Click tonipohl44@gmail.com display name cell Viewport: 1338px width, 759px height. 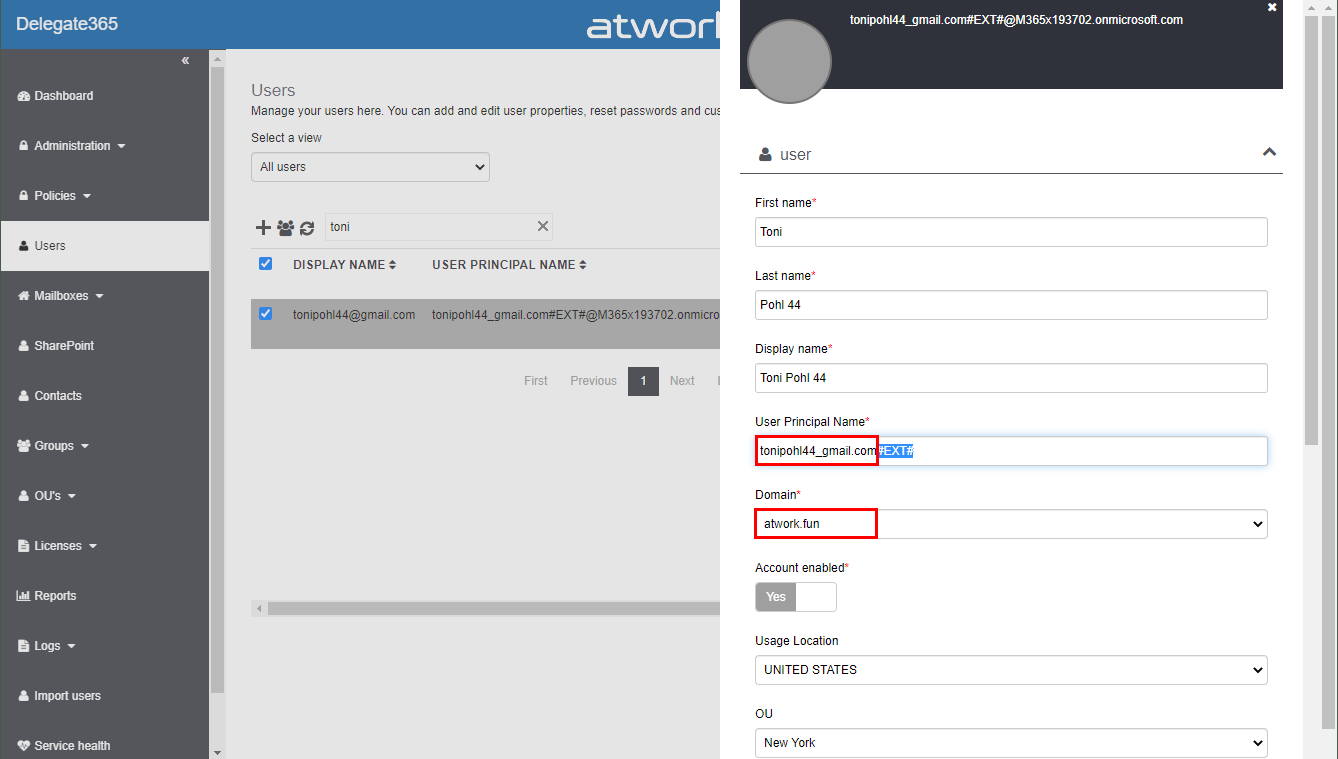point(354,314)
